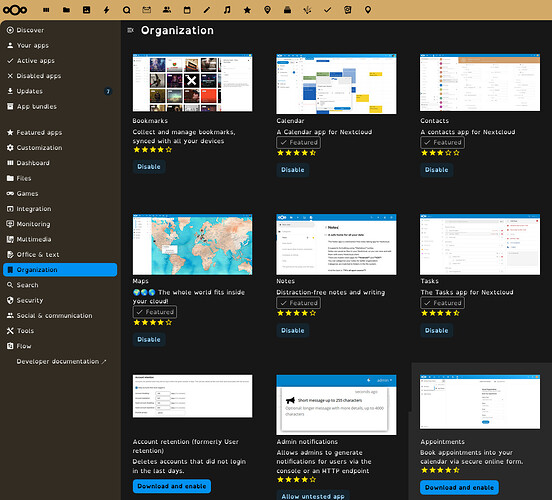Select Security category
552x500 pixels.
[x=60, y=300]
